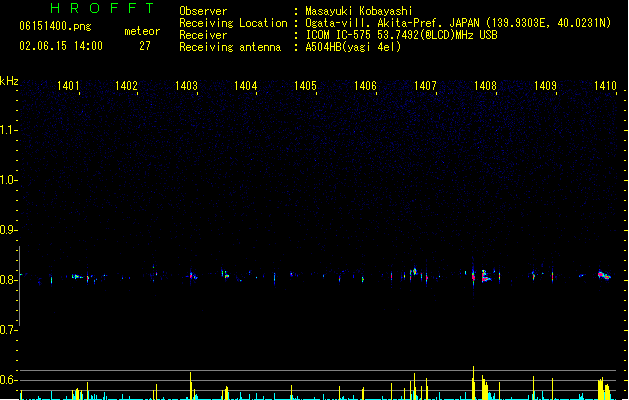The width and height of the screenshot is (629, 400).
Task: Select antenna value A504HB(yagi 4el)
Action: point(353,47)
